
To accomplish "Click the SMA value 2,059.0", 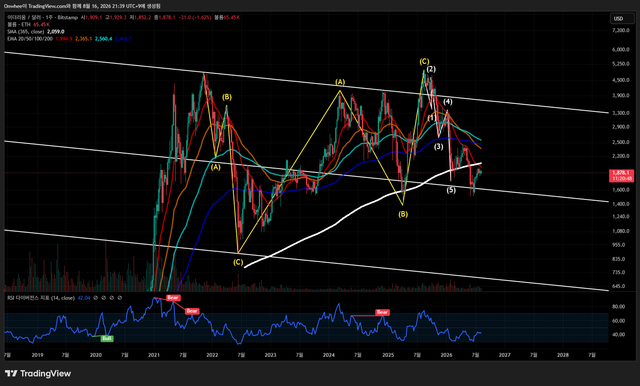I will [56, 31].
